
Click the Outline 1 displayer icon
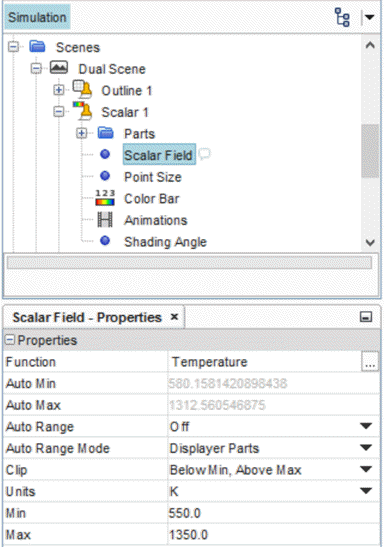[x=82, y=89]
